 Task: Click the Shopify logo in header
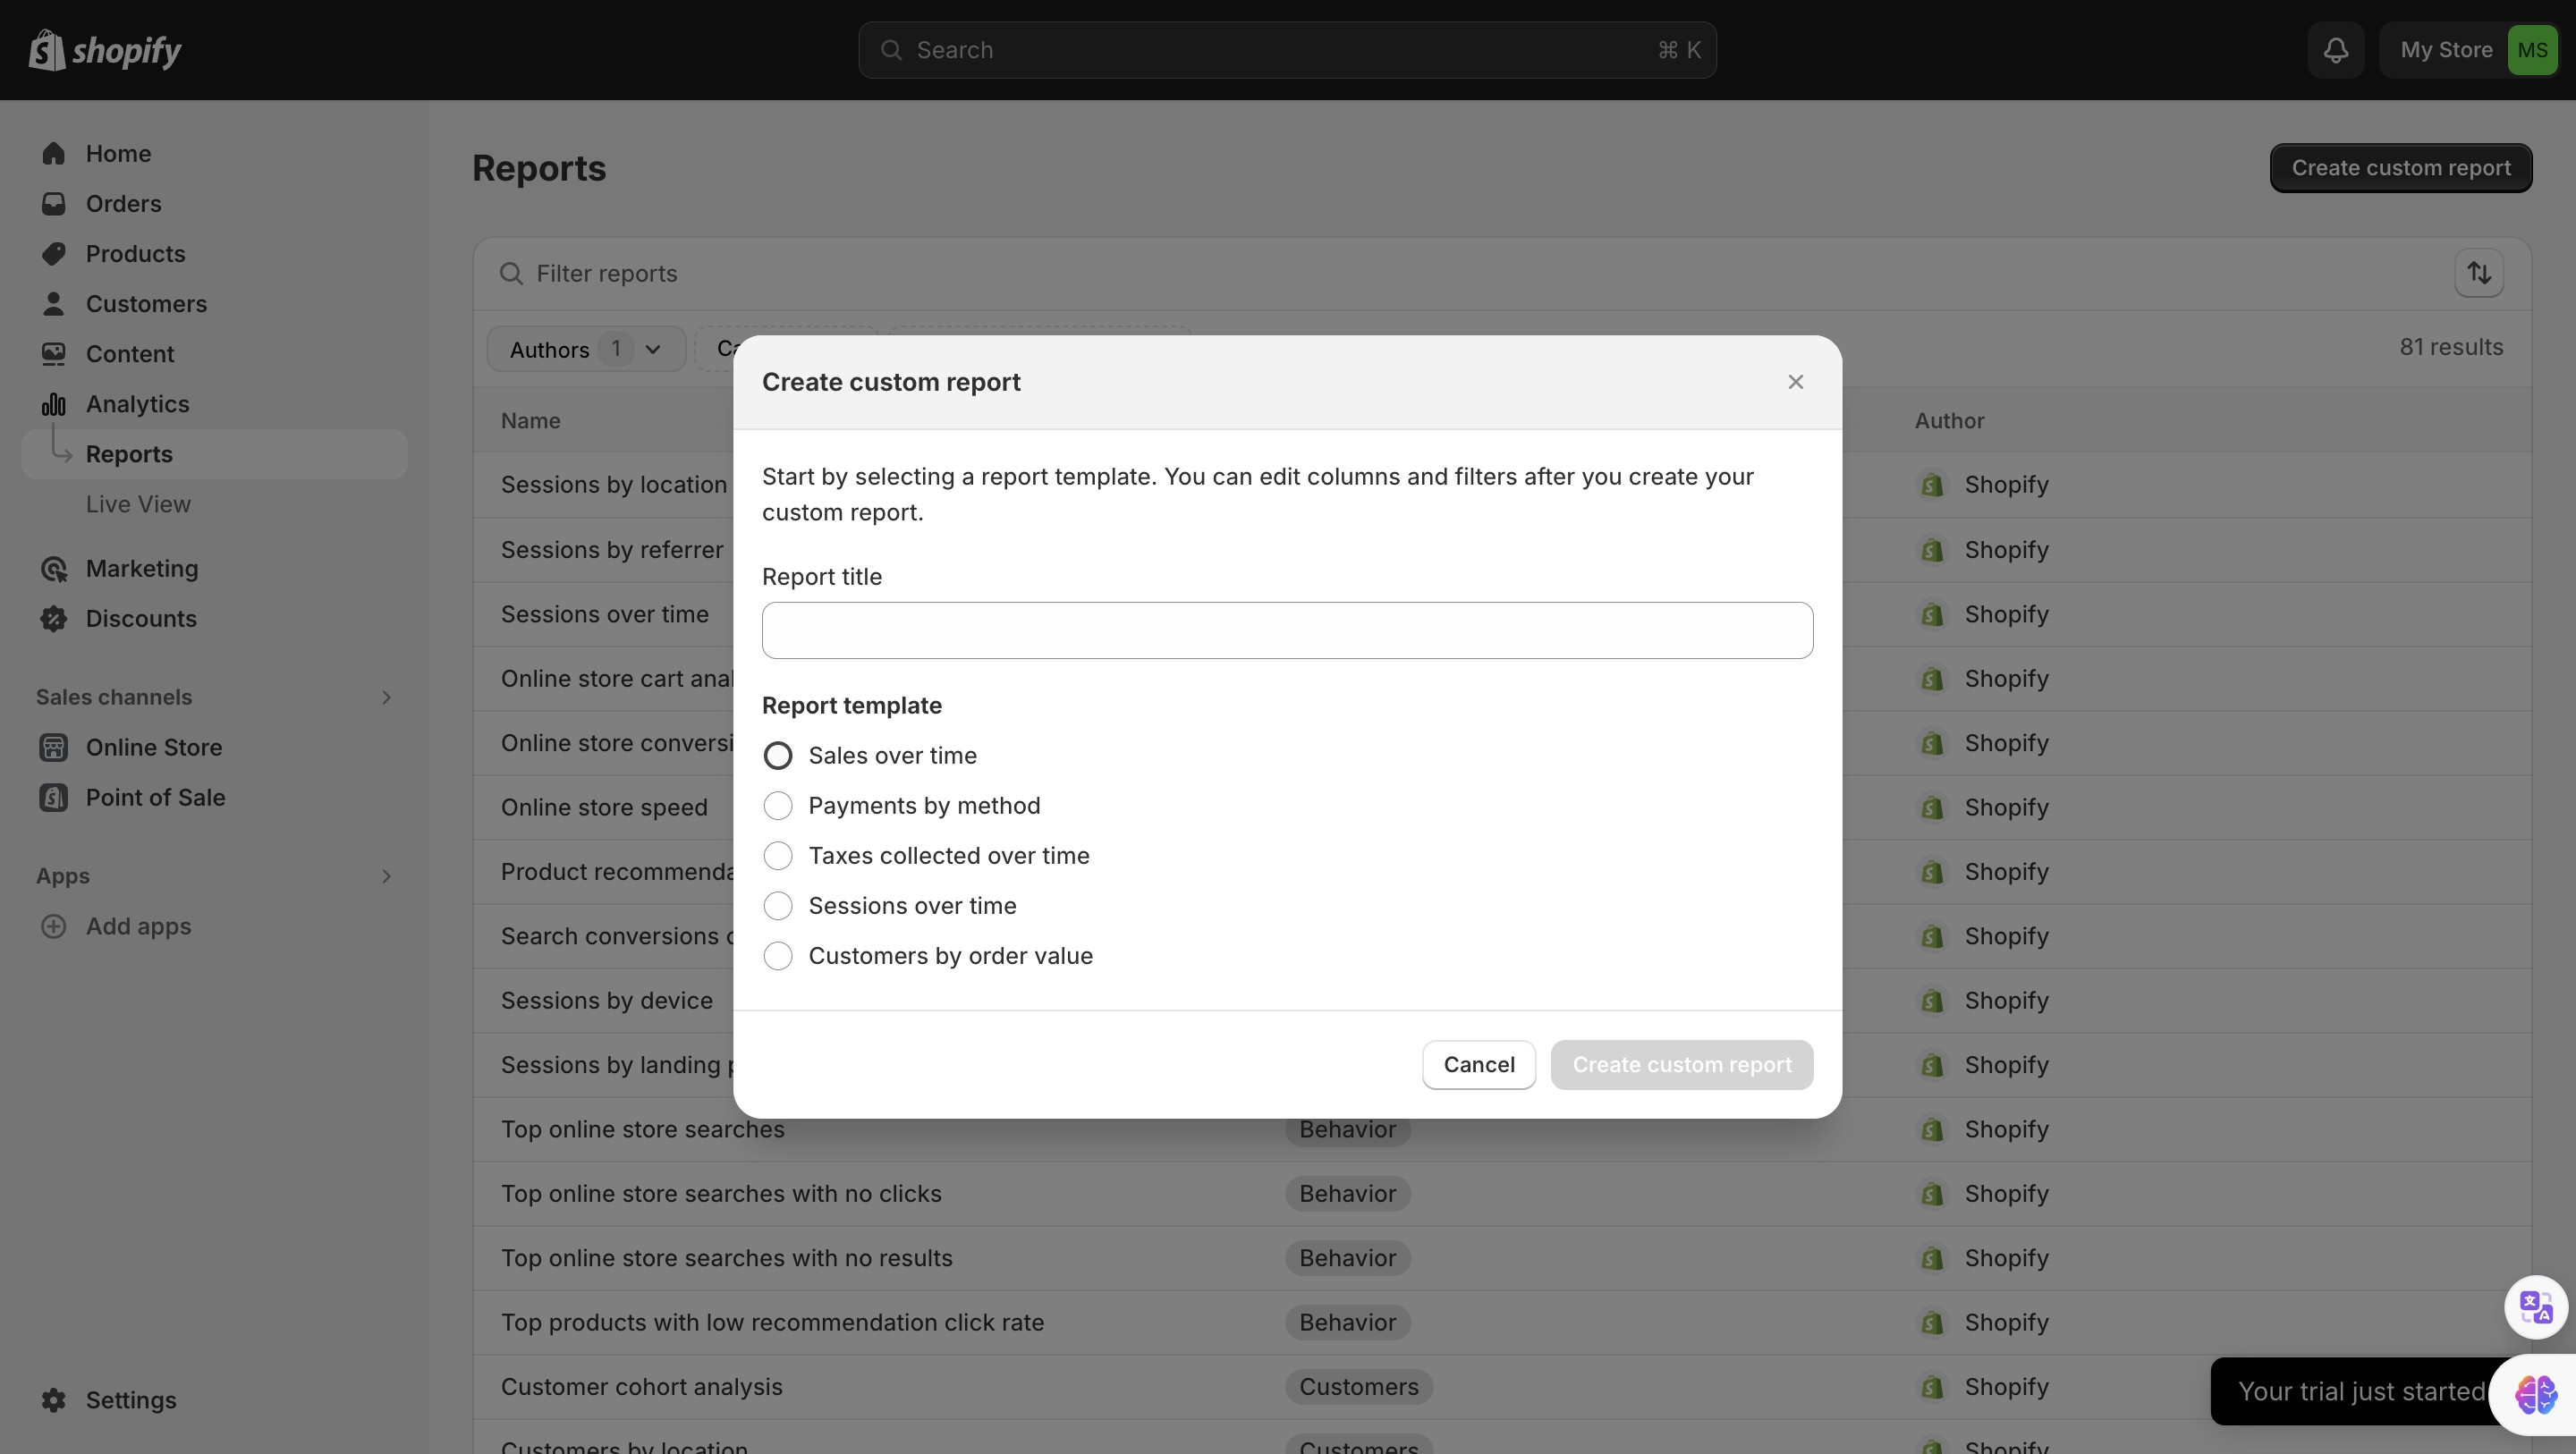[105, 50]
